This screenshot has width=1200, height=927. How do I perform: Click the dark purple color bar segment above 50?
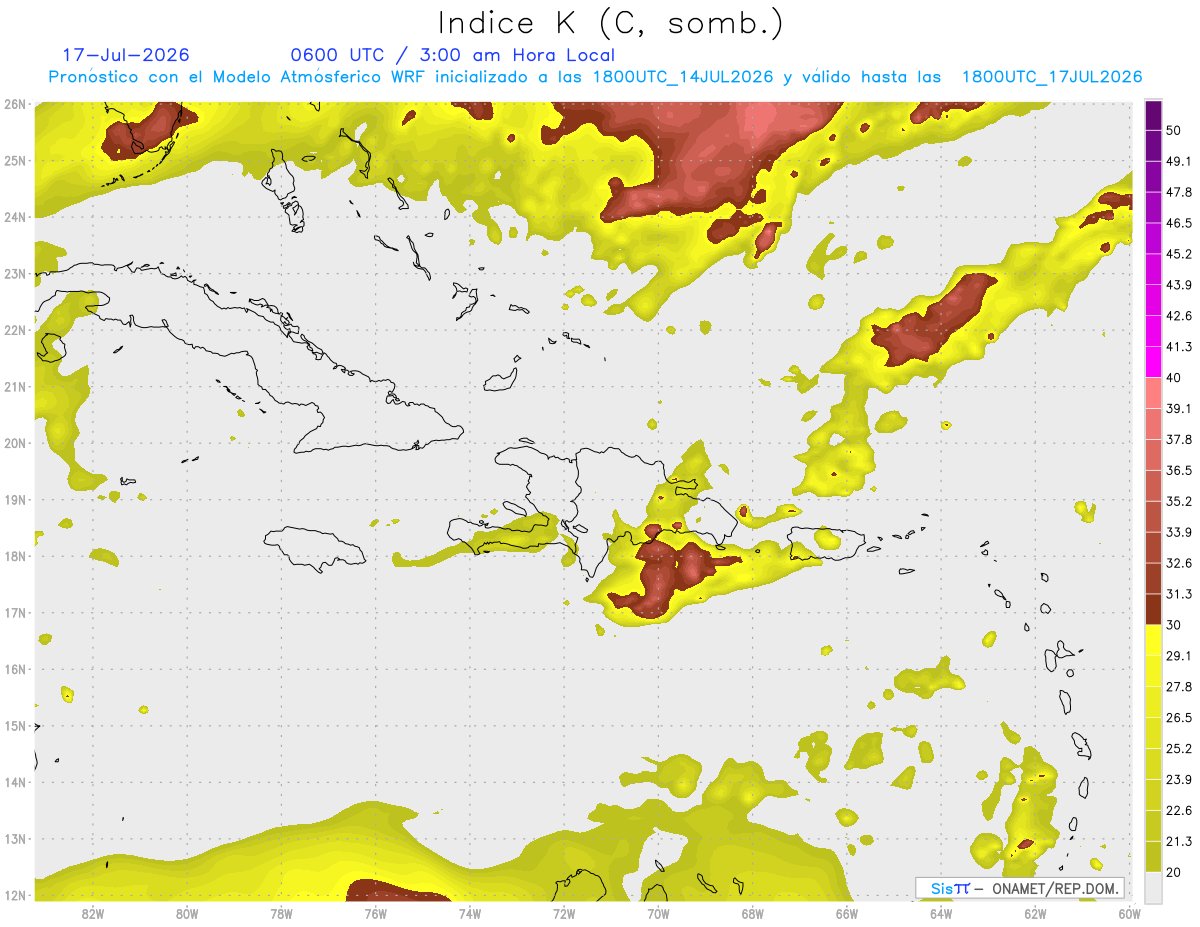[1153, 115]
